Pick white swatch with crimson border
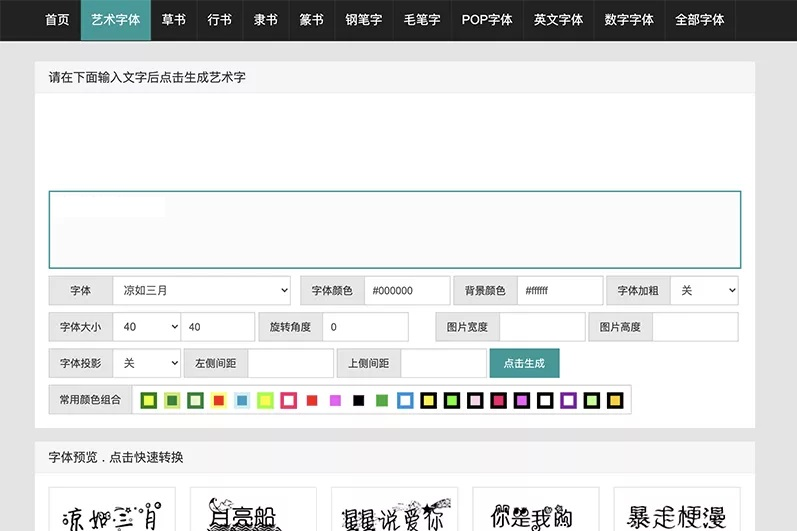This screenshot has height=531, width=797. coord(289,400)
